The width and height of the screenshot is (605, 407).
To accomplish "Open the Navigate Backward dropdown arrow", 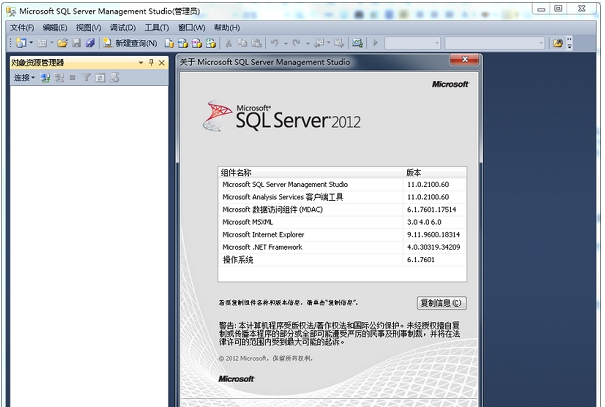I will [328, 43].
